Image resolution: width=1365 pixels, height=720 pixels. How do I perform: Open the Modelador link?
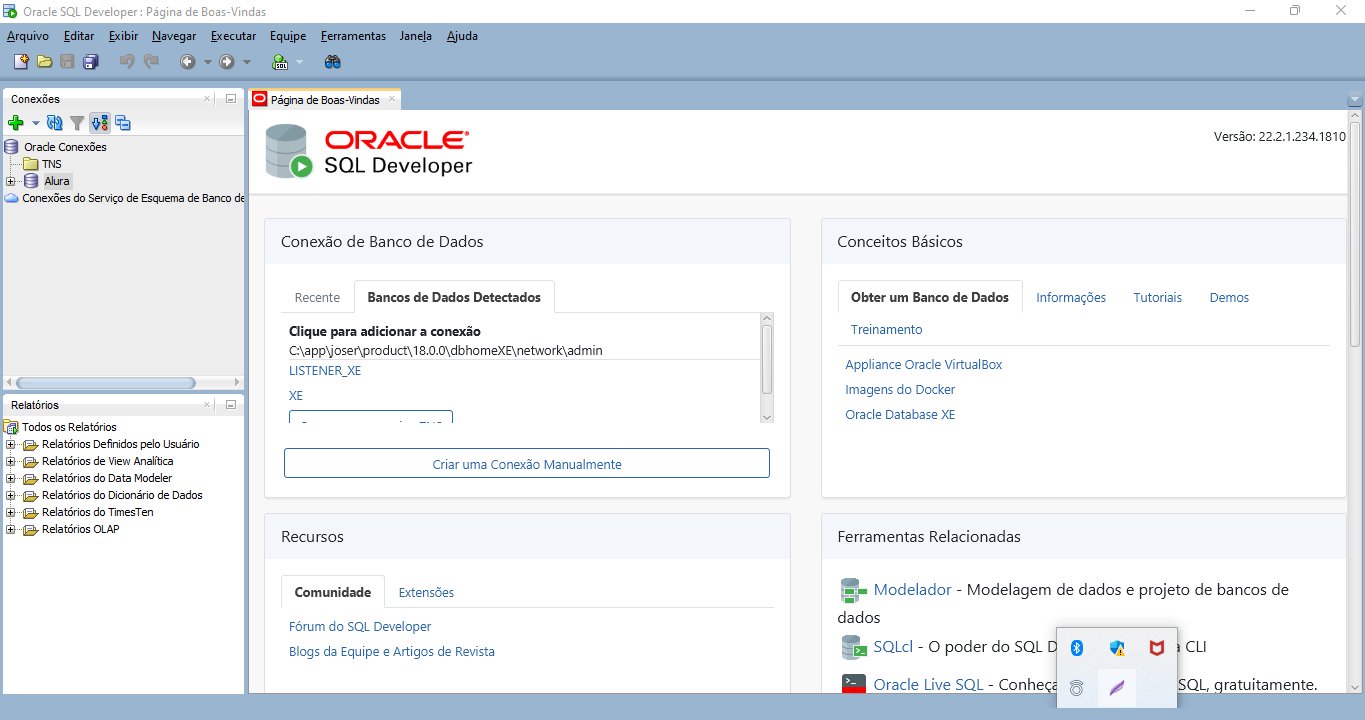click(913, 590)
